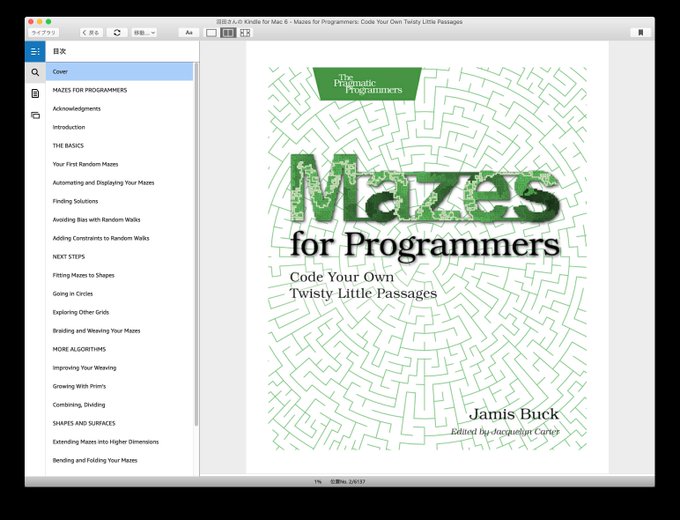Open Going in Circles chapter

(120, 294)
